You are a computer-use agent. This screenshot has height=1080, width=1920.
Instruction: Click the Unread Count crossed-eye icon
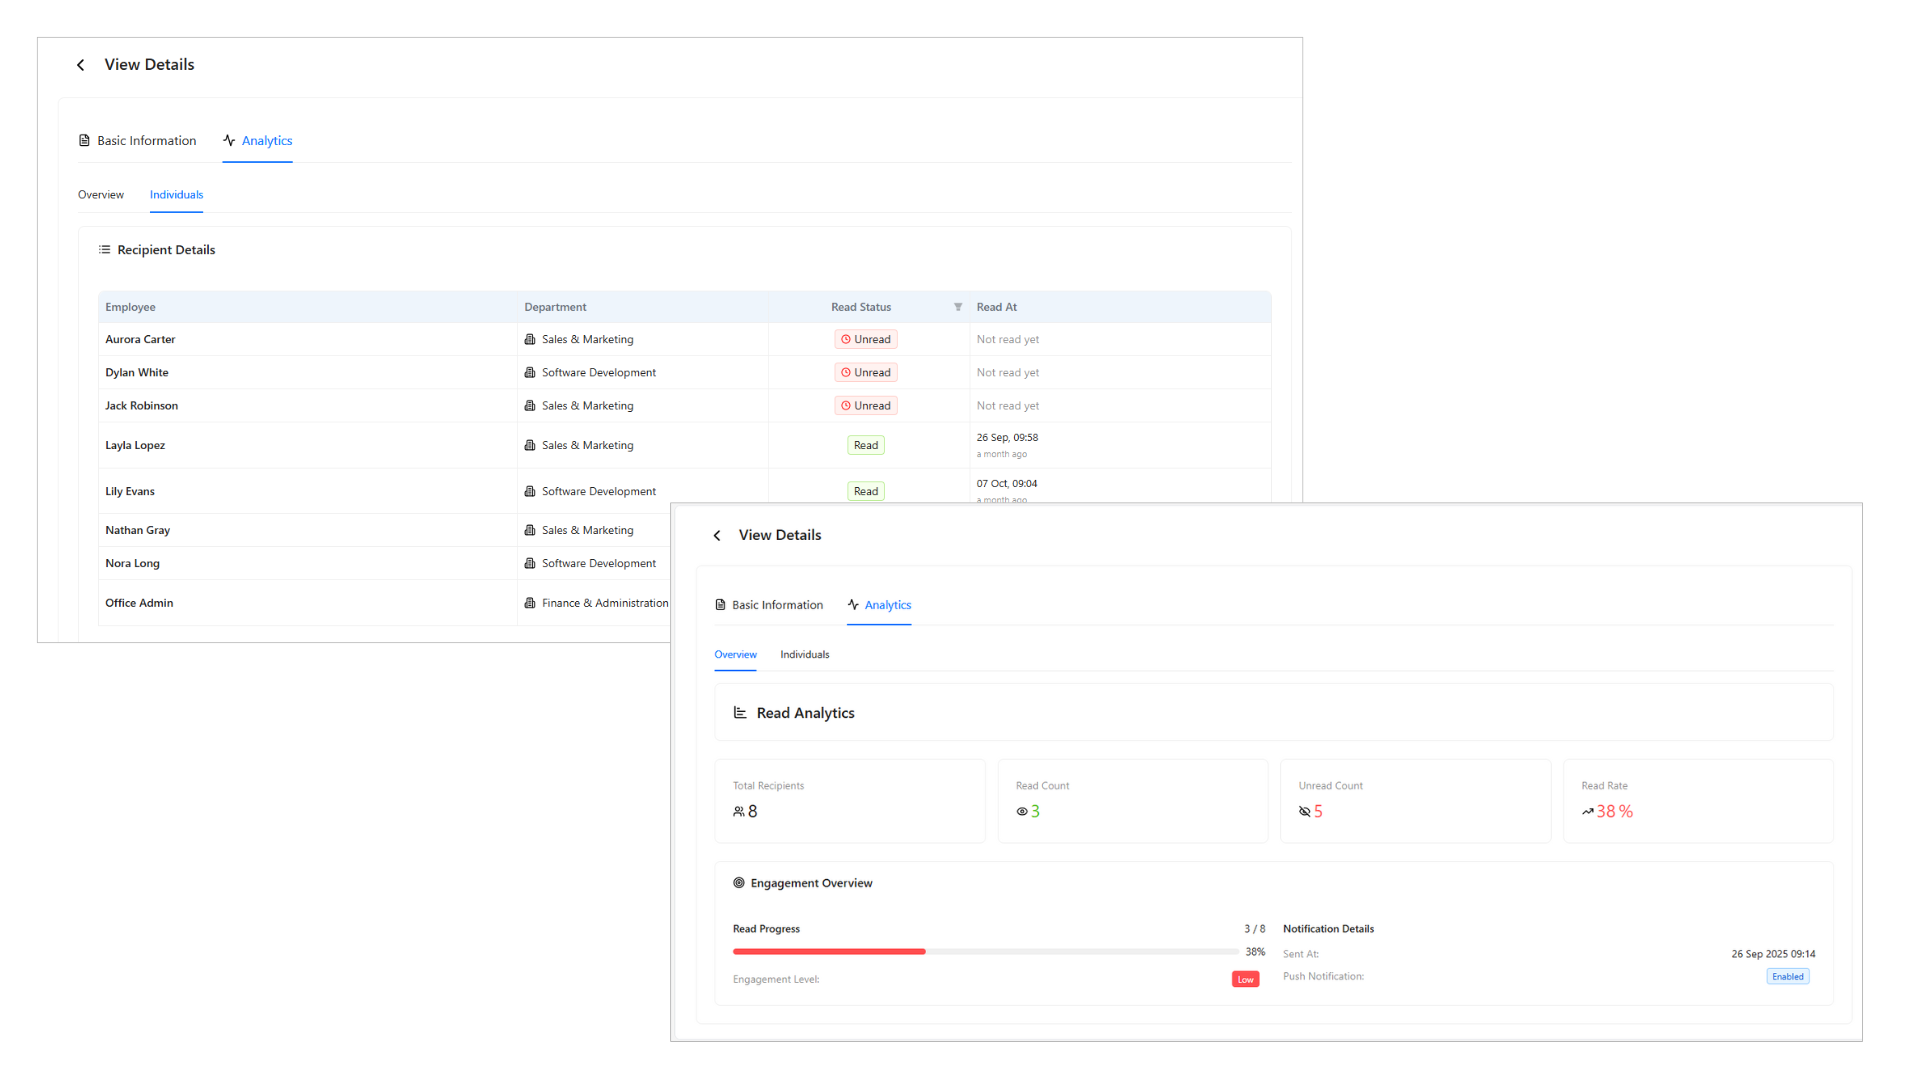click(1304, 812)
